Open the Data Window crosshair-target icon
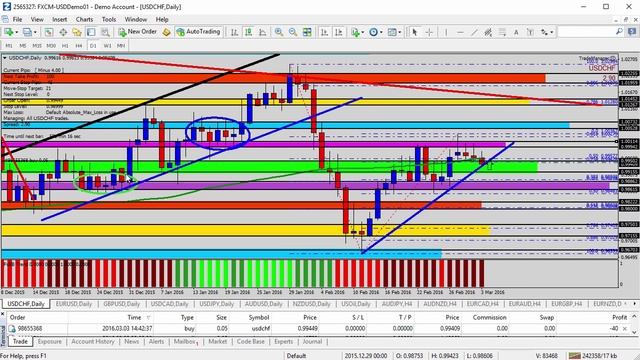 [63, 32]
